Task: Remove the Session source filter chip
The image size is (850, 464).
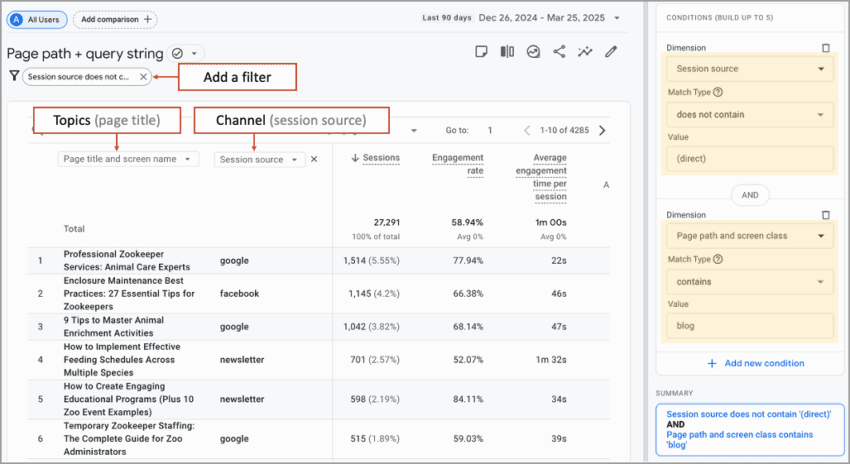Action: [x=143, y=76]
